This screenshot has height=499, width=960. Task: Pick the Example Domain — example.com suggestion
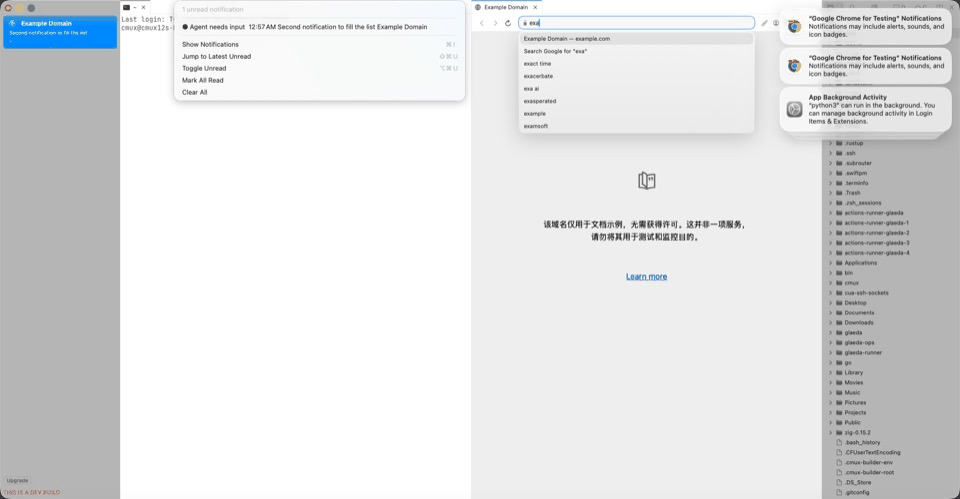pos(636,39)
